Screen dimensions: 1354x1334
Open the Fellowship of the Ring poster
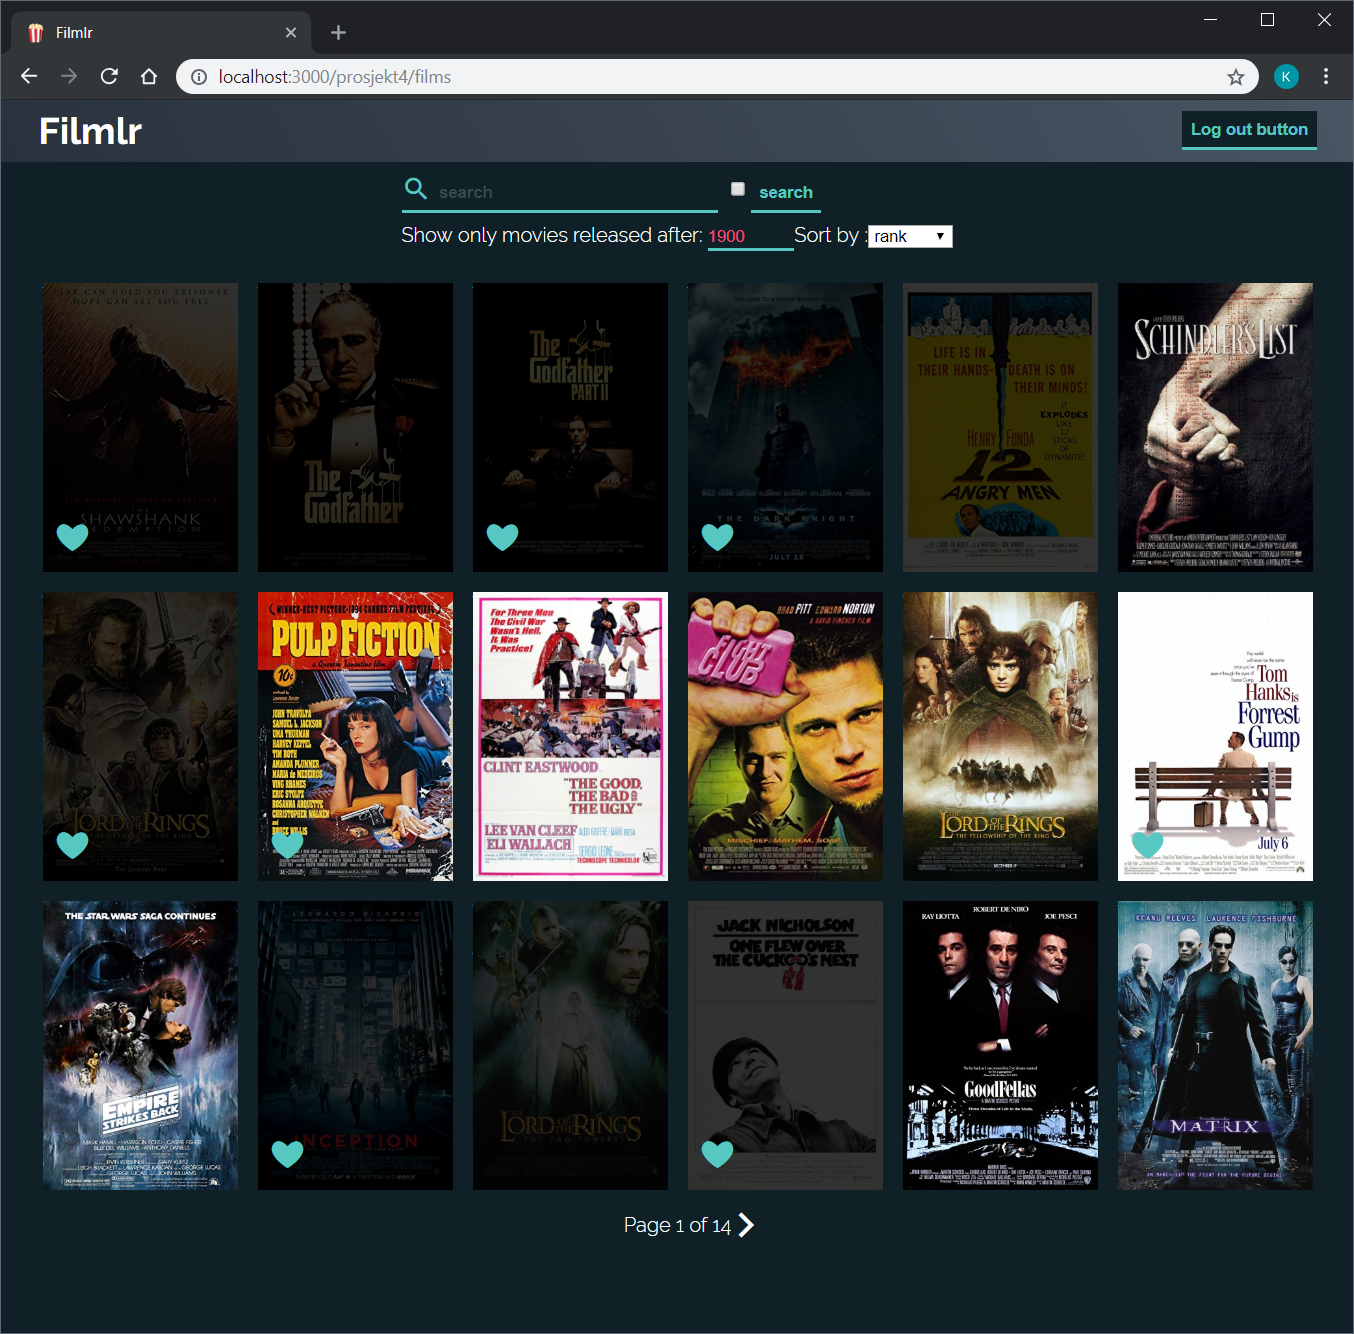pyautogui.click(x=1000, y=736)
